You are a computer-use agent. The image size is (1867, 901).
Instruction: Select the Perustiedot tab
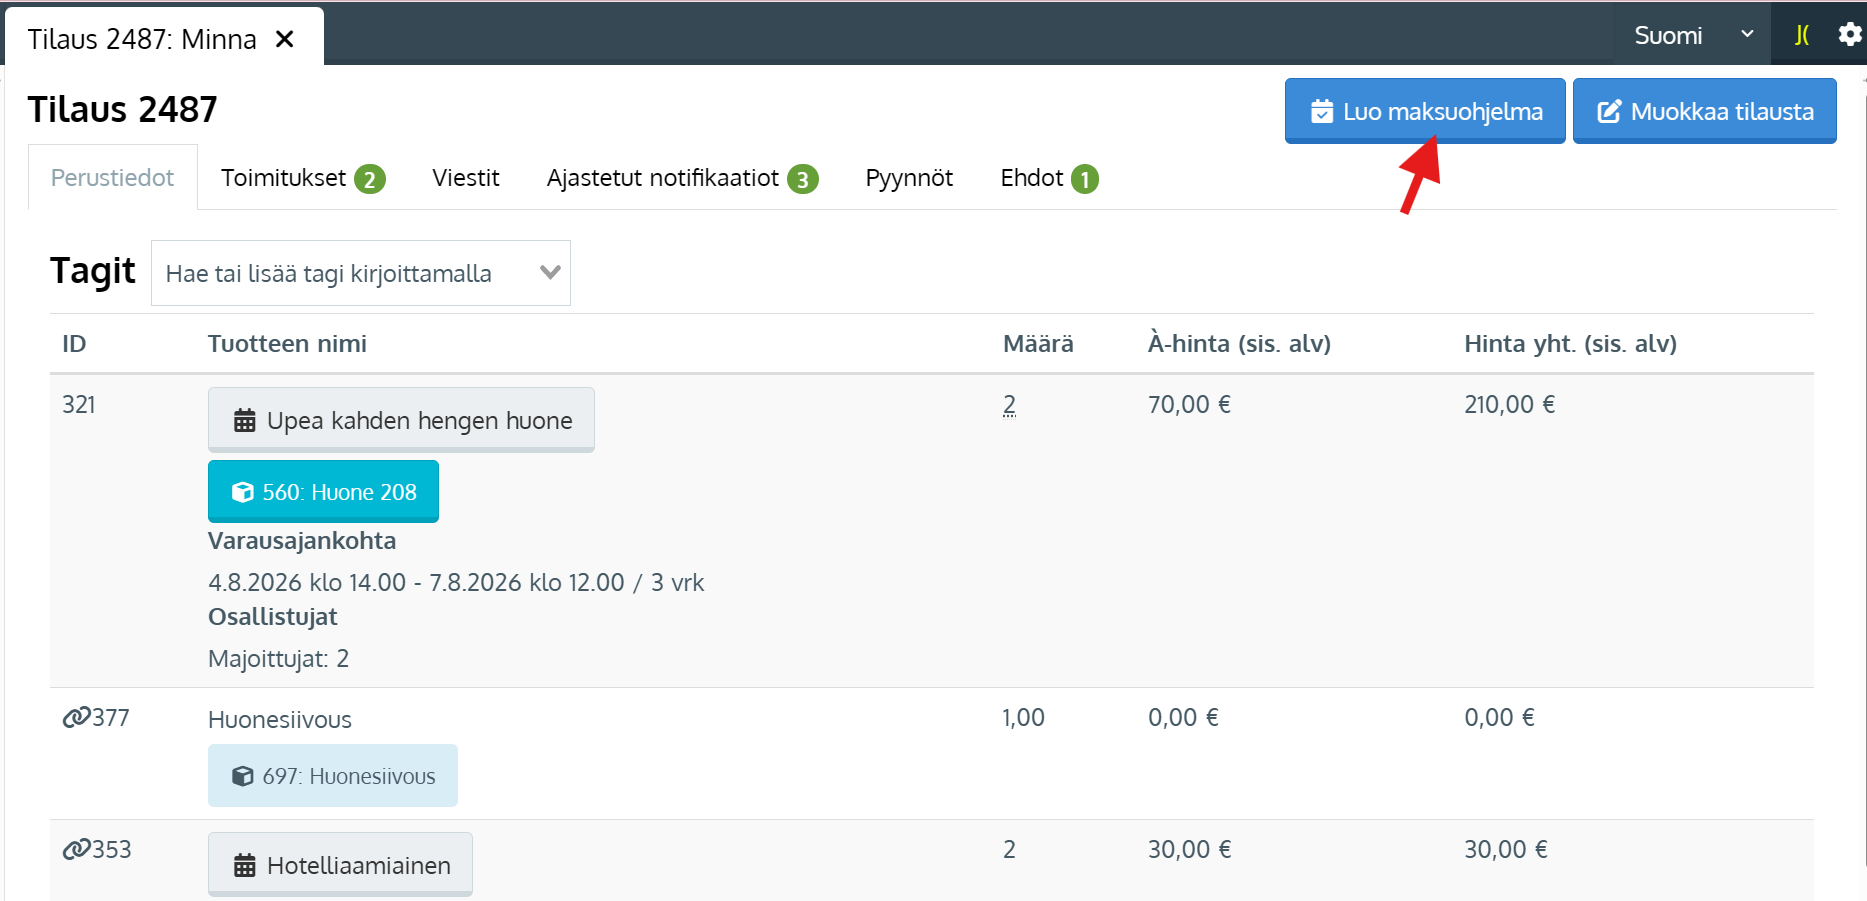coord(113,178)
